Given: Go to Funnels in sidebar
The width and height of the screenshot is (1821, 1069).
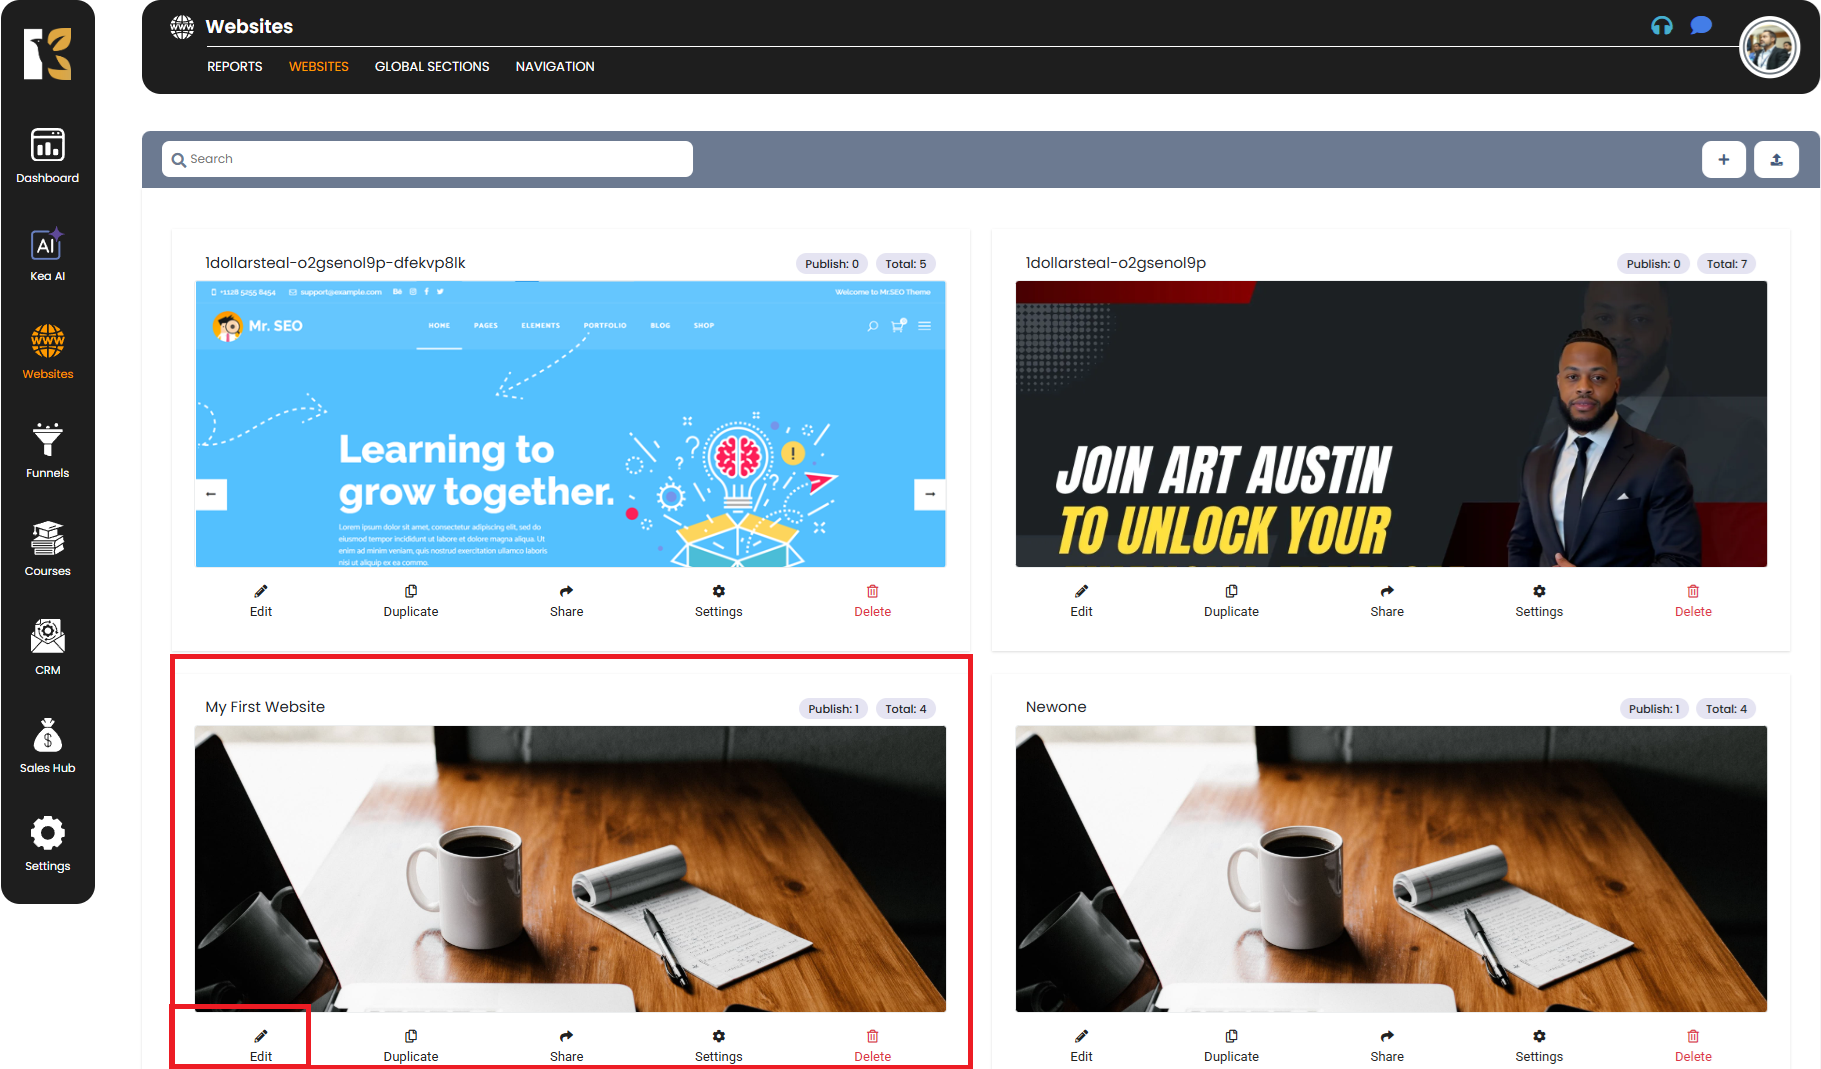Looking at the screenshot, I should coord(47,451).
